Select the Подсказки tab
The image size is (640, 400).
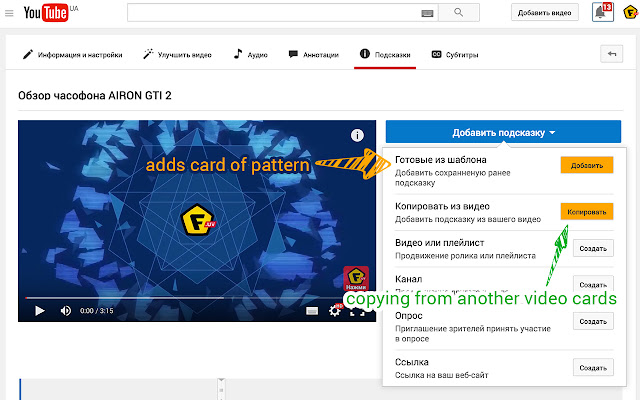pyautogui.click(x=385, y=54)
